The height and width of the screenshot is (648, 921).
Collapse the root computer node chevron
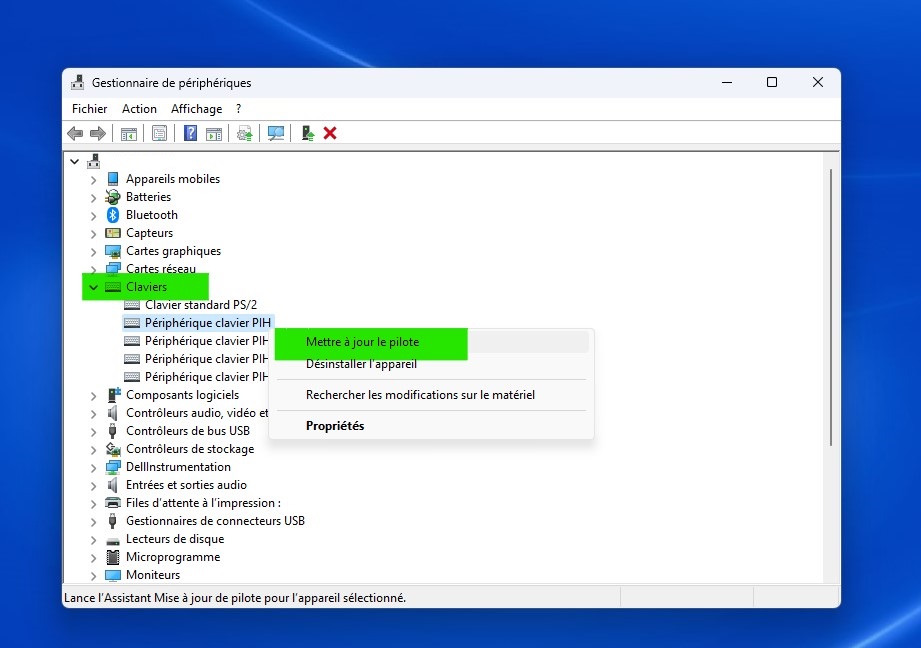coord(75,161)
